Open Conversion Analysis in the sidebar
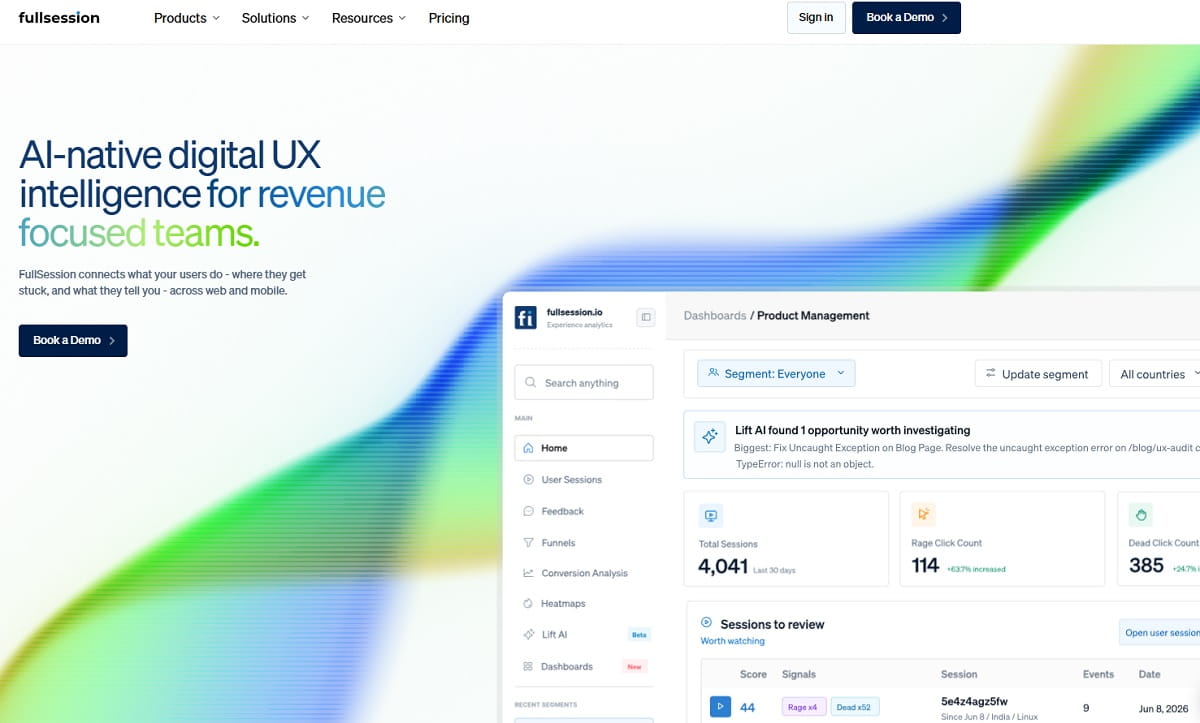Viewport: 1200px width, 723px height. coord(584,573)
